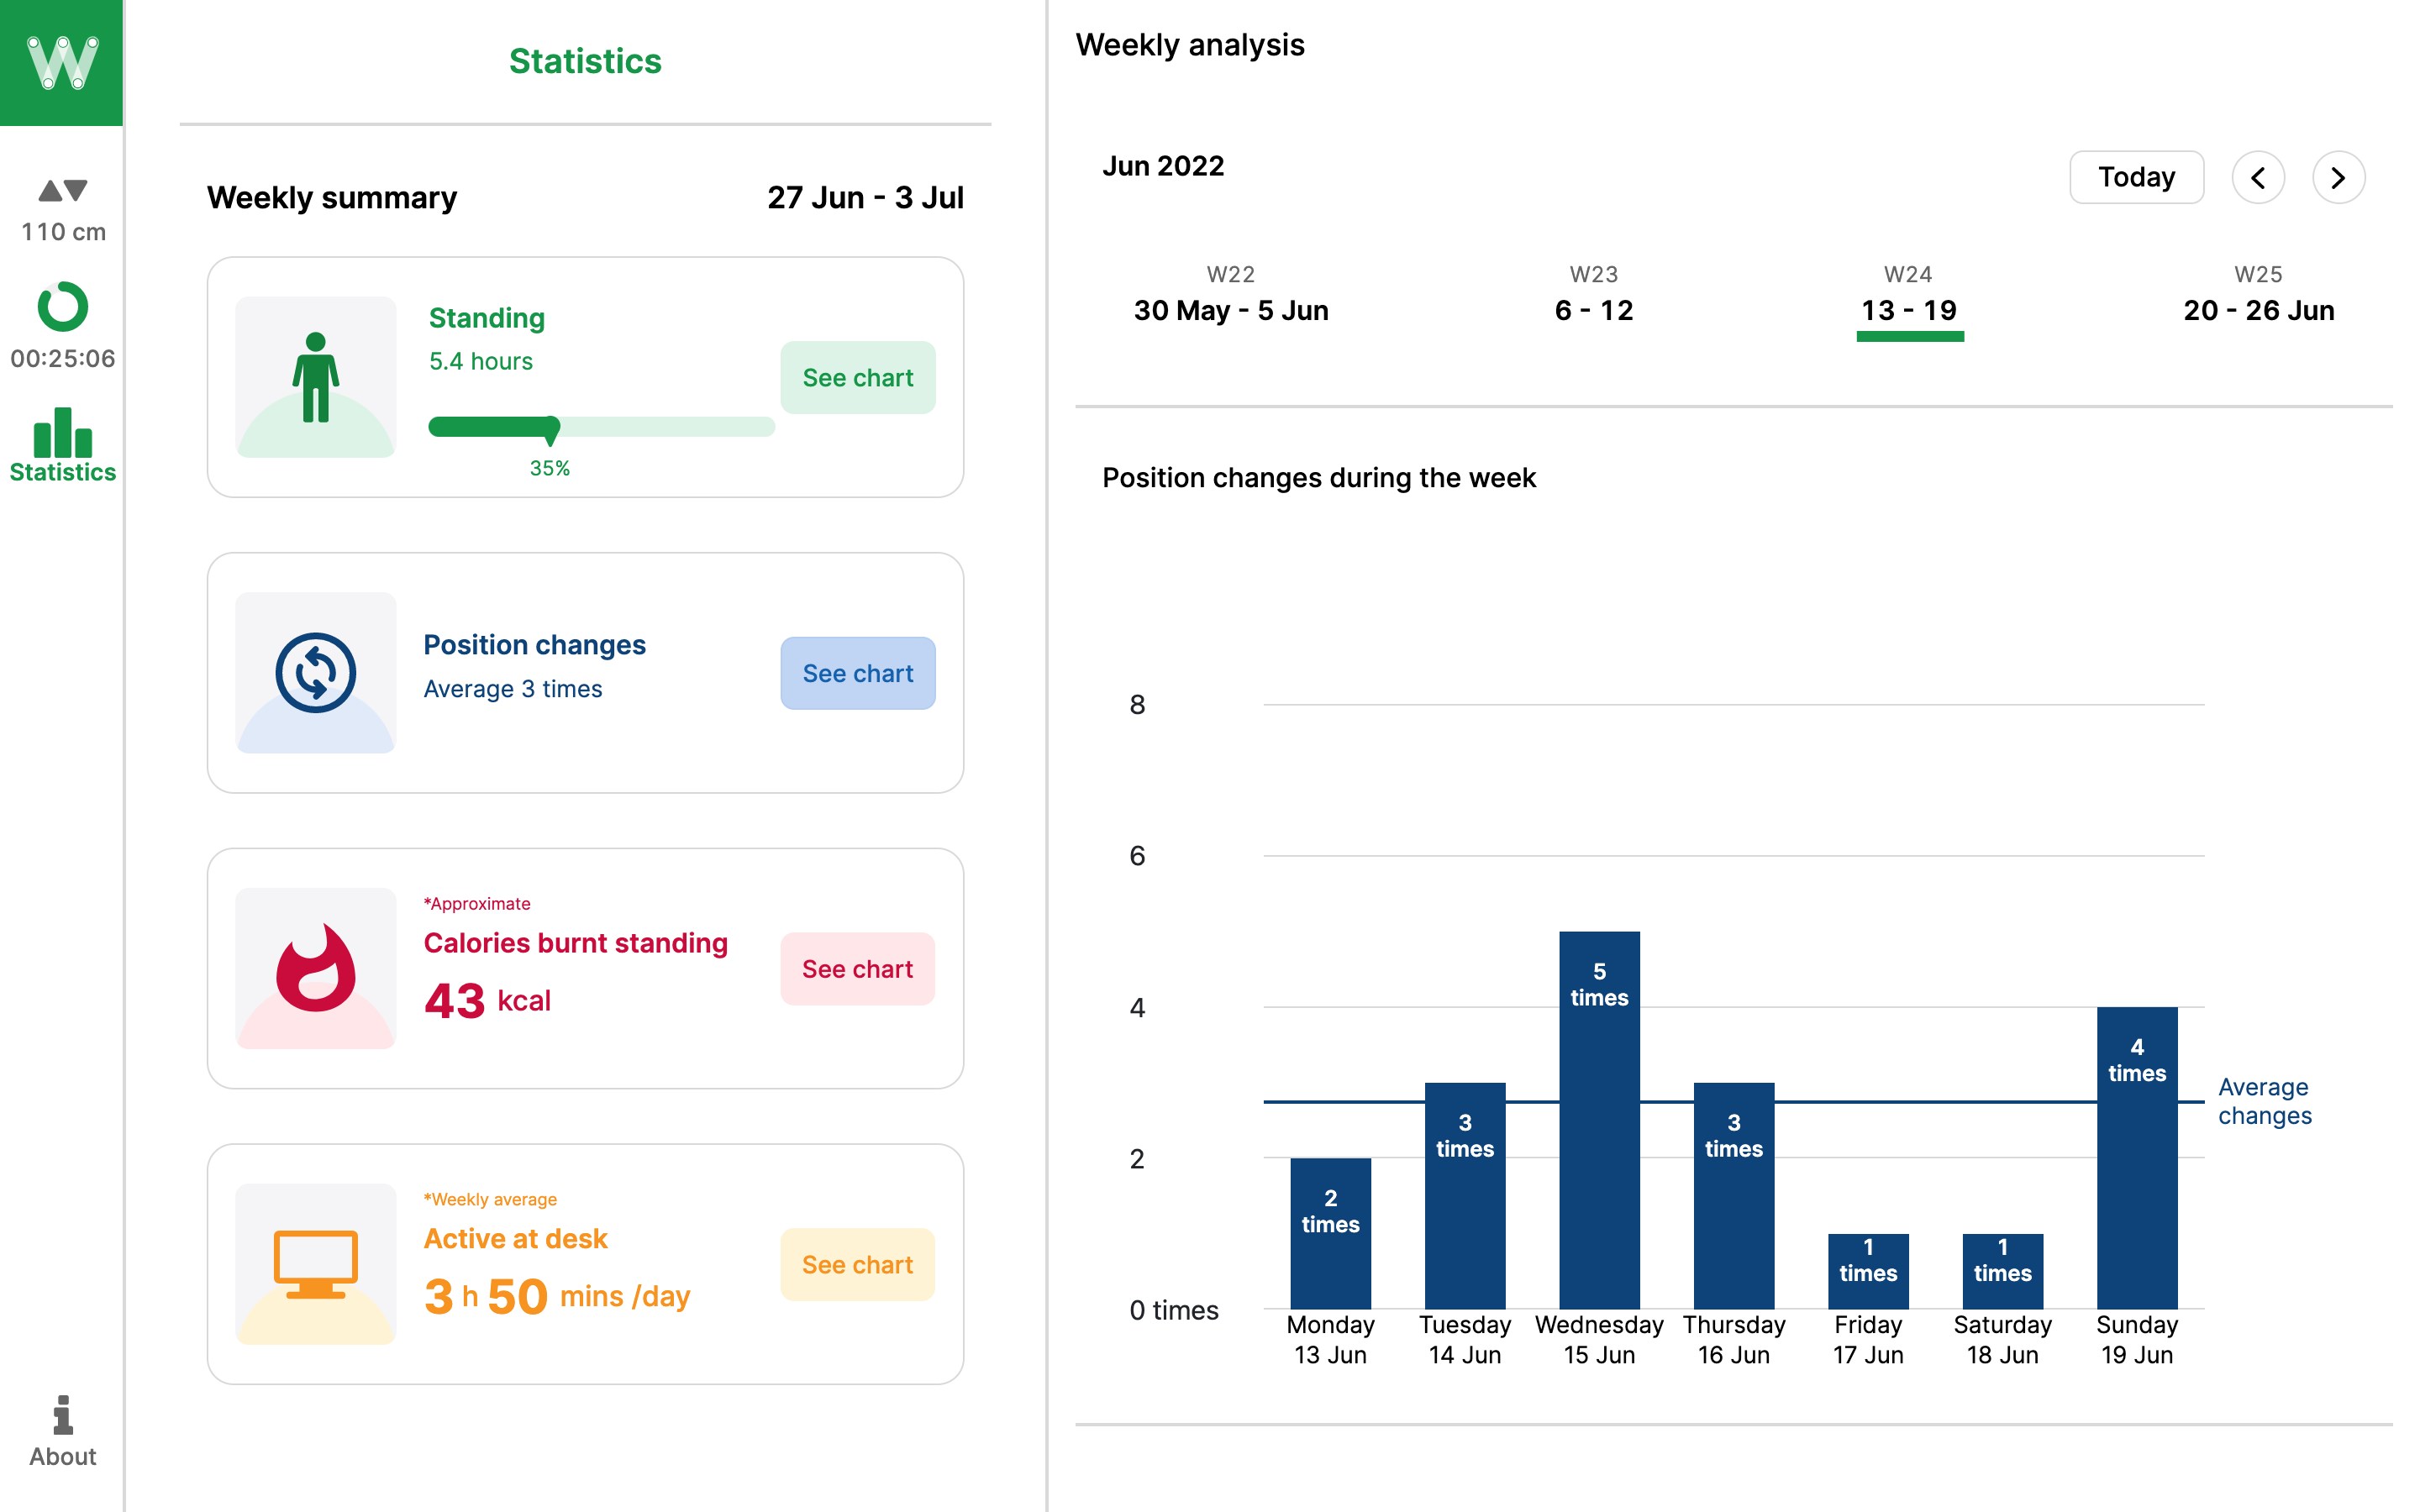Image resolution: width=2420 pixels, height=1512 pixels.
Task: Click the circular timer progress icon
Action: (62, 306)
